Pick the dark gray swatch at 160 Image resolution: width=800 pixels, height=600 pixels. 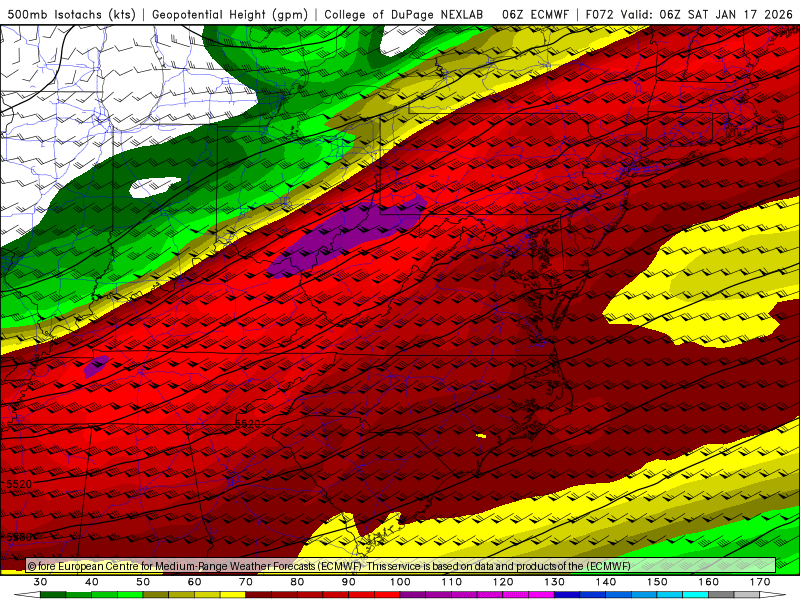721,595
